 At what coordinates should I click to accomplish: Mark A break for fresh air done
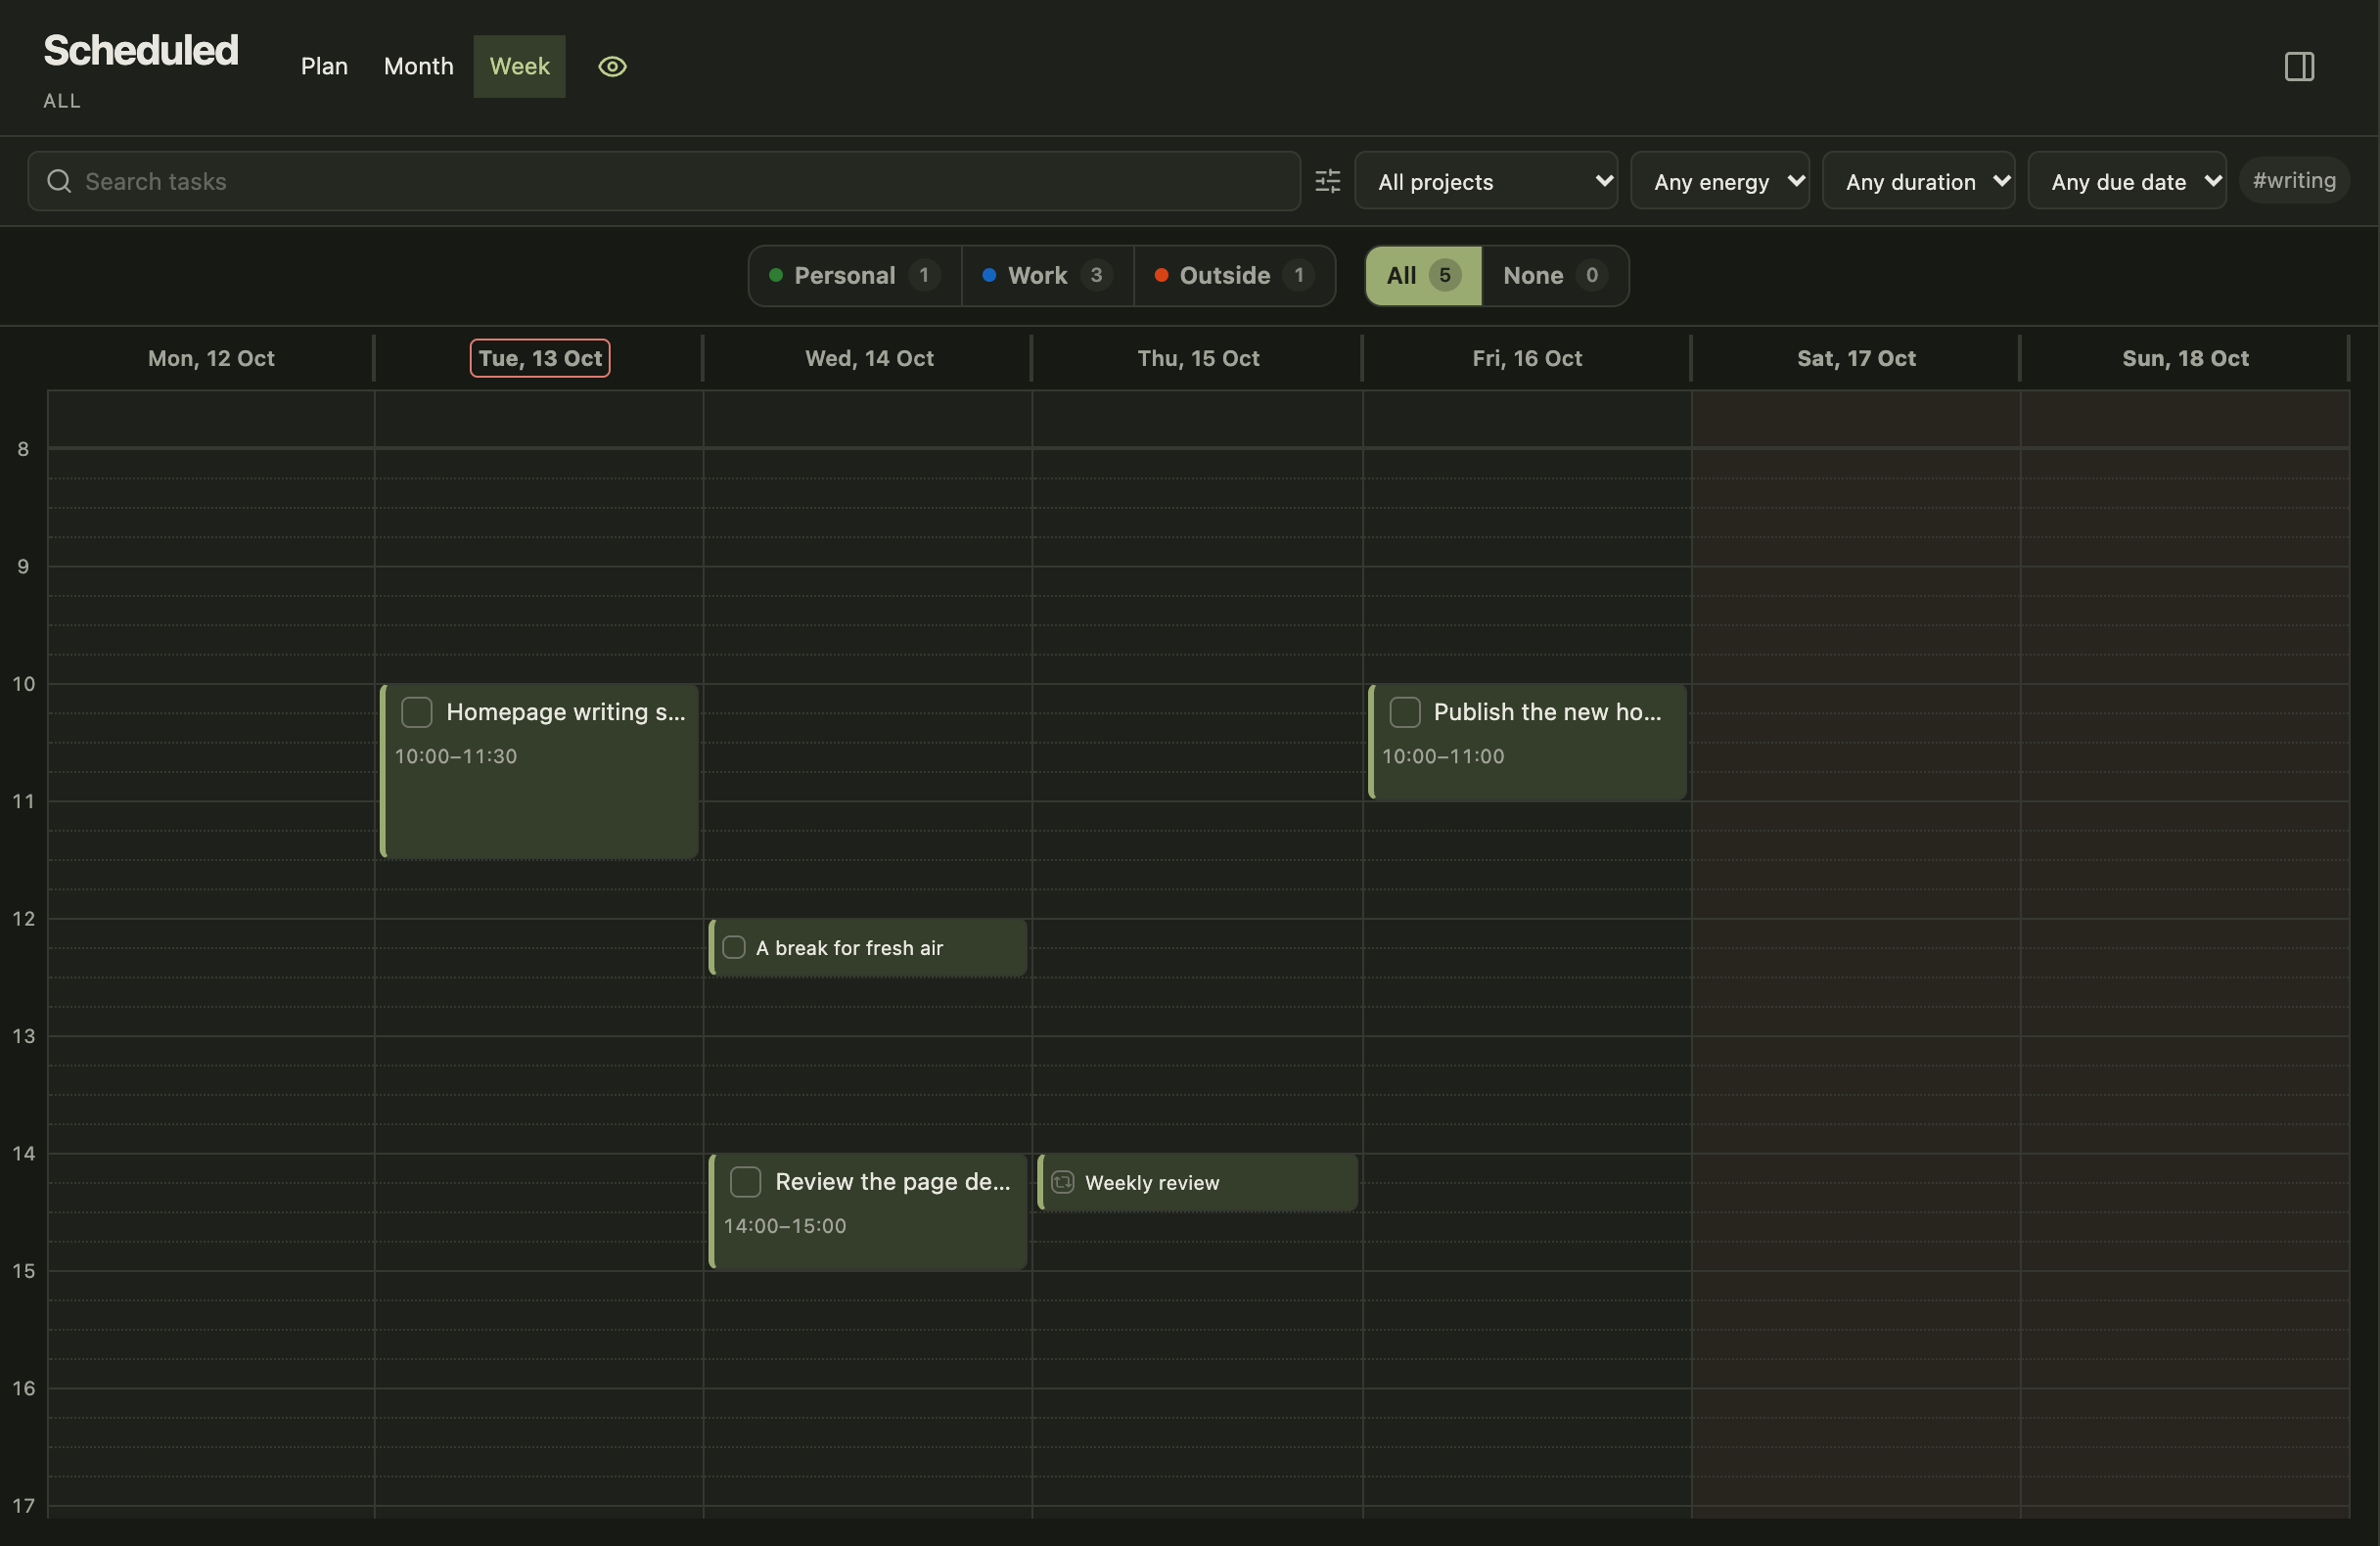click(734, 947)
